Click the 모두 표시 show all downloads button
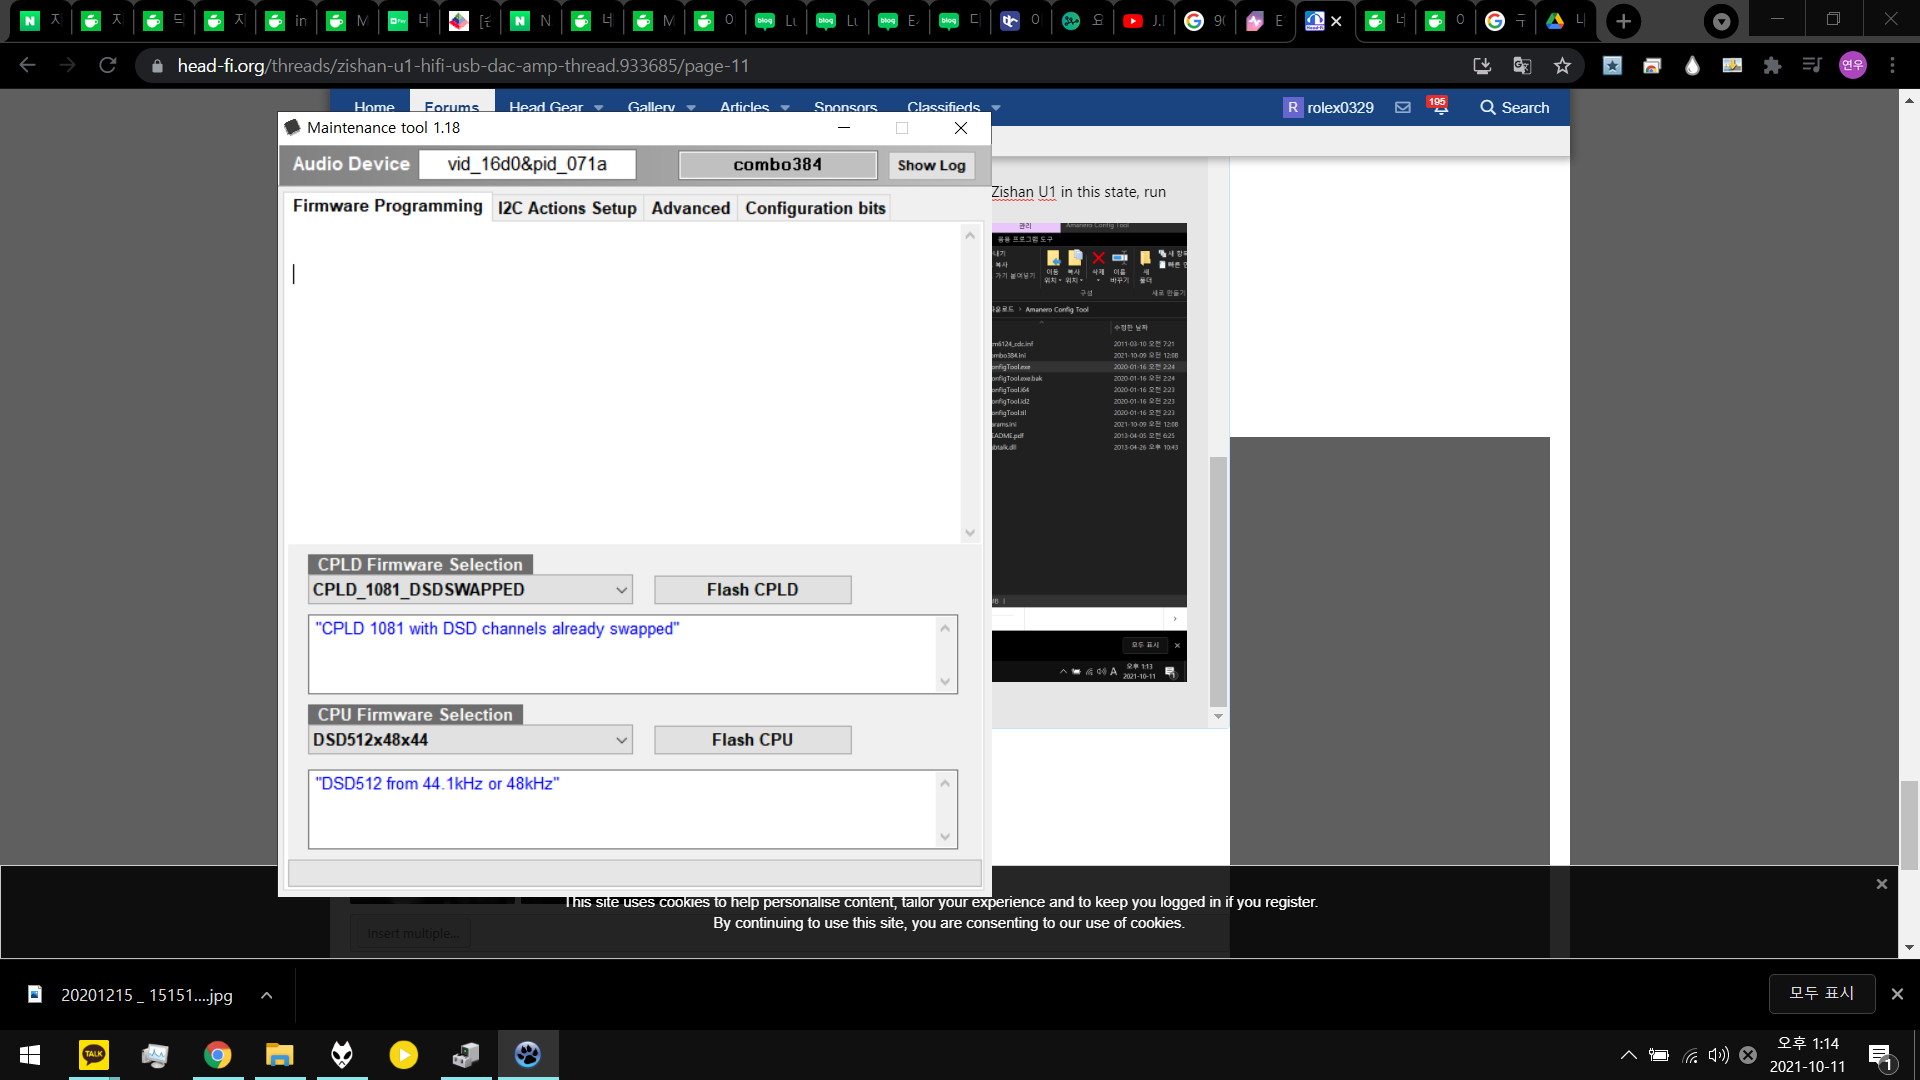1920x1080 pixels. (1821, 994)
